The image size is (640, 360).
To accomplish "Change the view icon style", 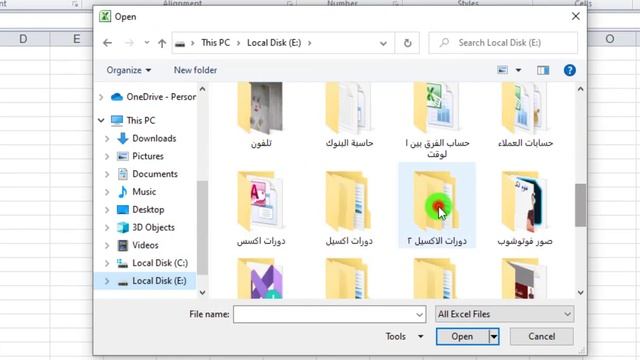I will click(x=502, y=70).
